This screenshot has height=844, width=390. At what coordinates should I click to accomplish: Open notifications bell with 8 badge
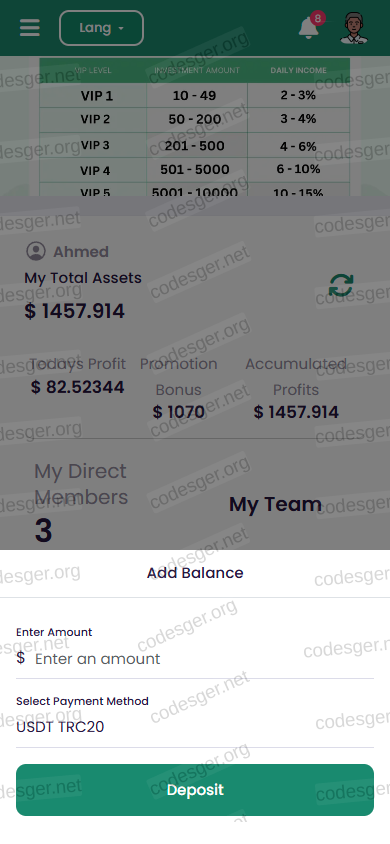(309, 27)
